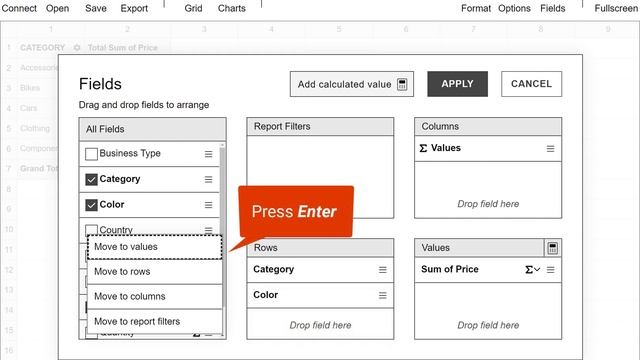Open the Charts toolbar menu
The height and width of the screenshot is (360, 640).
(x=231, y=8)
